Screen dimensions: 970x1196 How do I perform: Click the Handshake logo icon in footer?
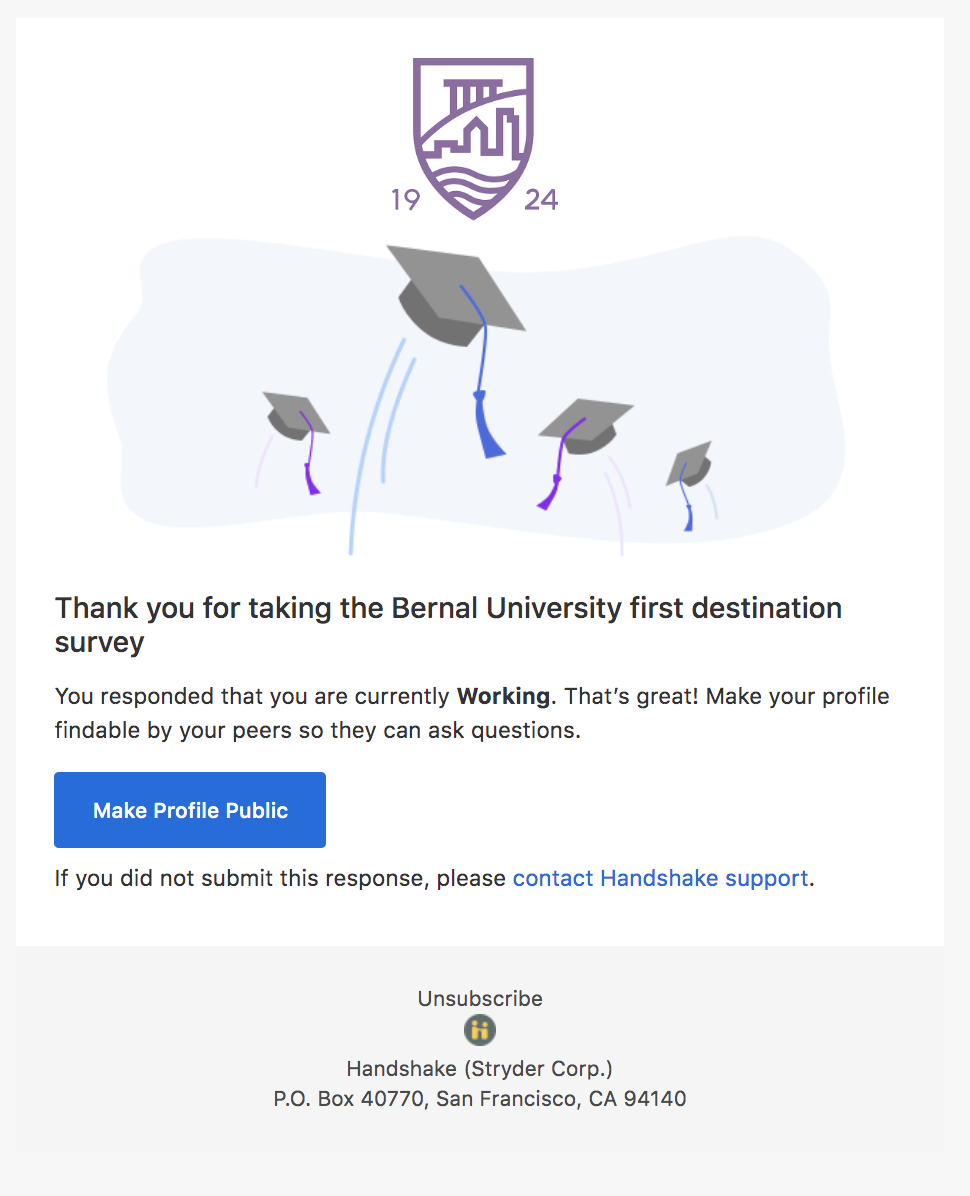[x=480, y=1030]
